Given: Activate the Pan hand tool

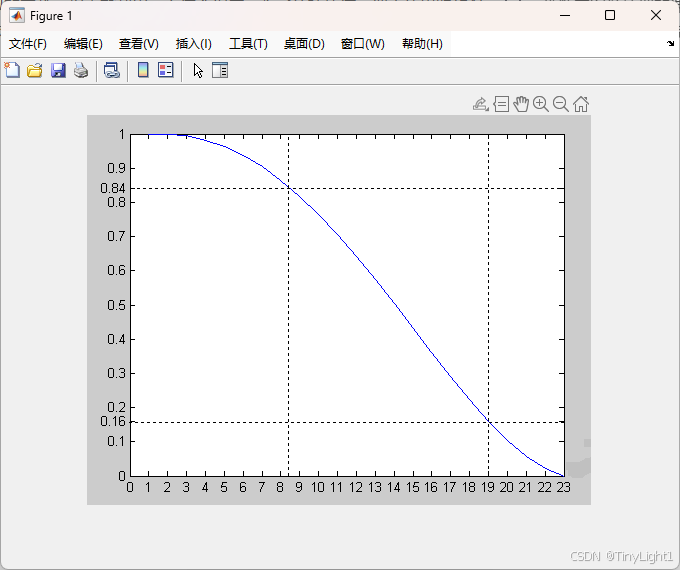Looking at the screenshot, I should coord(521,105).
